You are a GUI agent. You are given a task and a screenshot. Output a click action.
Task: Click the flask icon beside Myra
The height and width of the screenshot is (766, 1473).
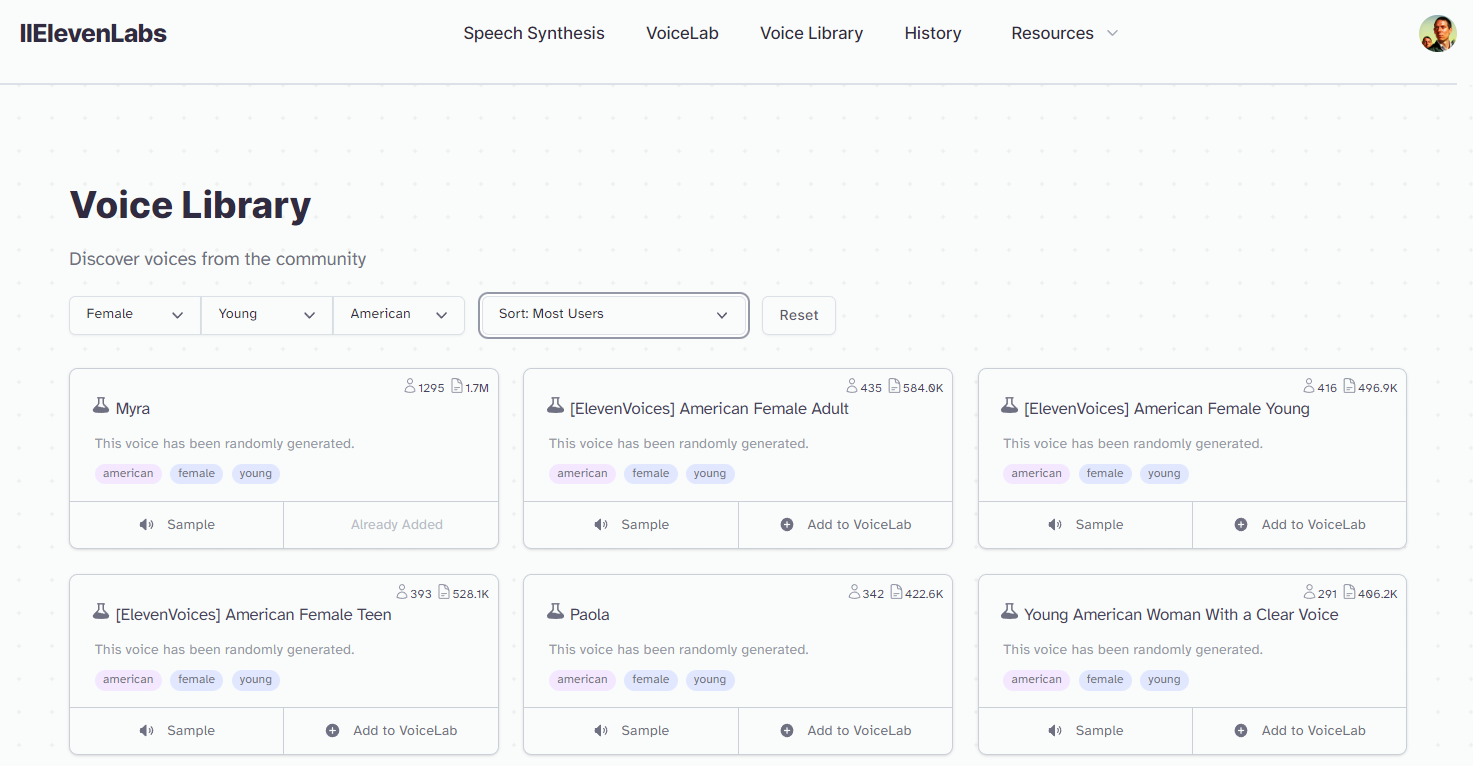click(x=101, y=406)
